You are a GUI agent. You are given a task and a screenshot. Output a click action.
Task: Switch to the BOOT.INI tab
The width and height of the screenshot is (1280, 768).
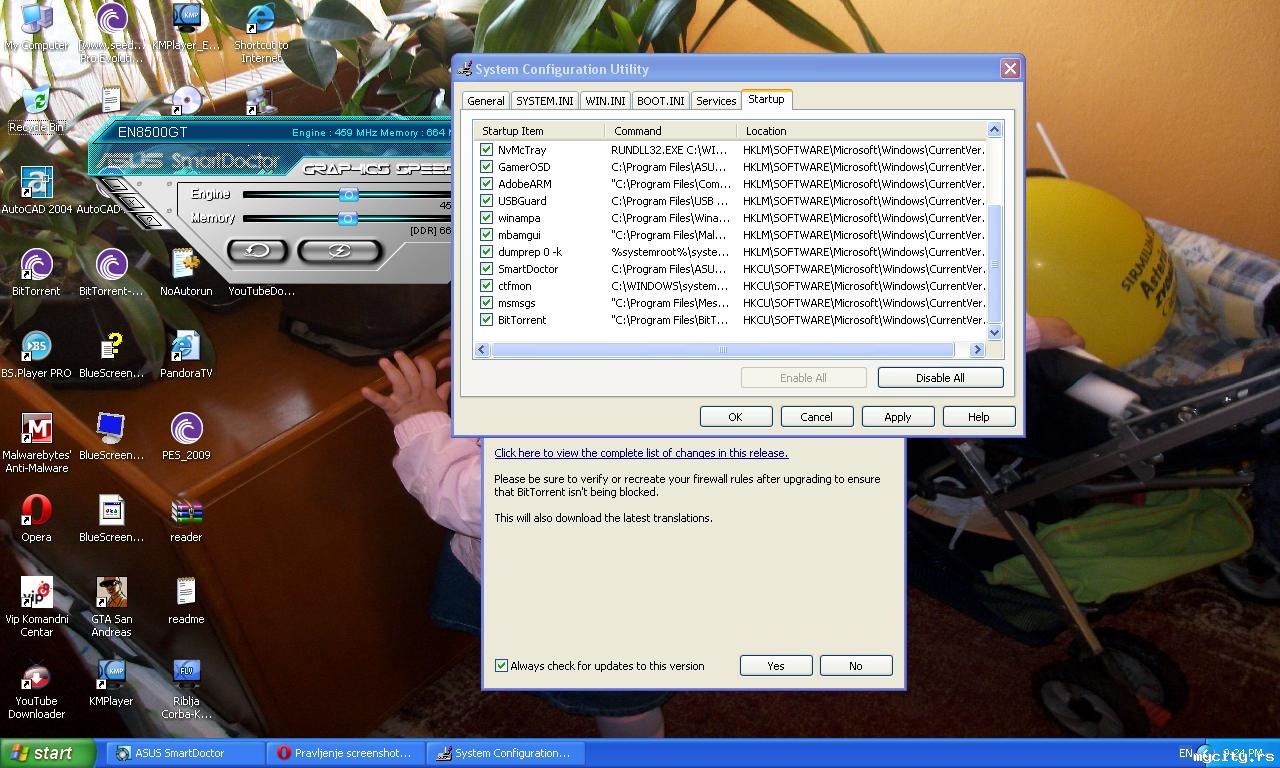(661, 101)
